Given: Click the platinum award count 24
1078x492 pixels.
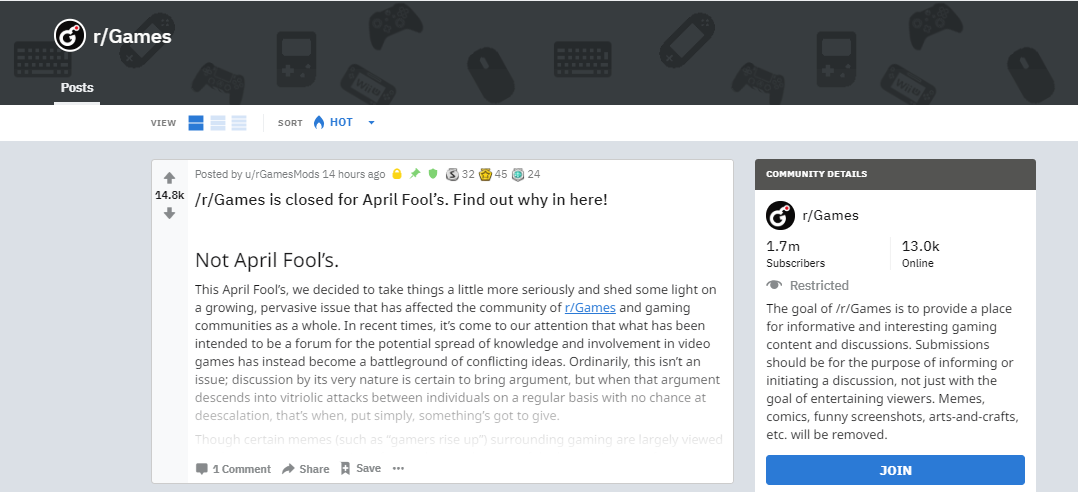Looking at the screenshot, I should tap(534, 175).
